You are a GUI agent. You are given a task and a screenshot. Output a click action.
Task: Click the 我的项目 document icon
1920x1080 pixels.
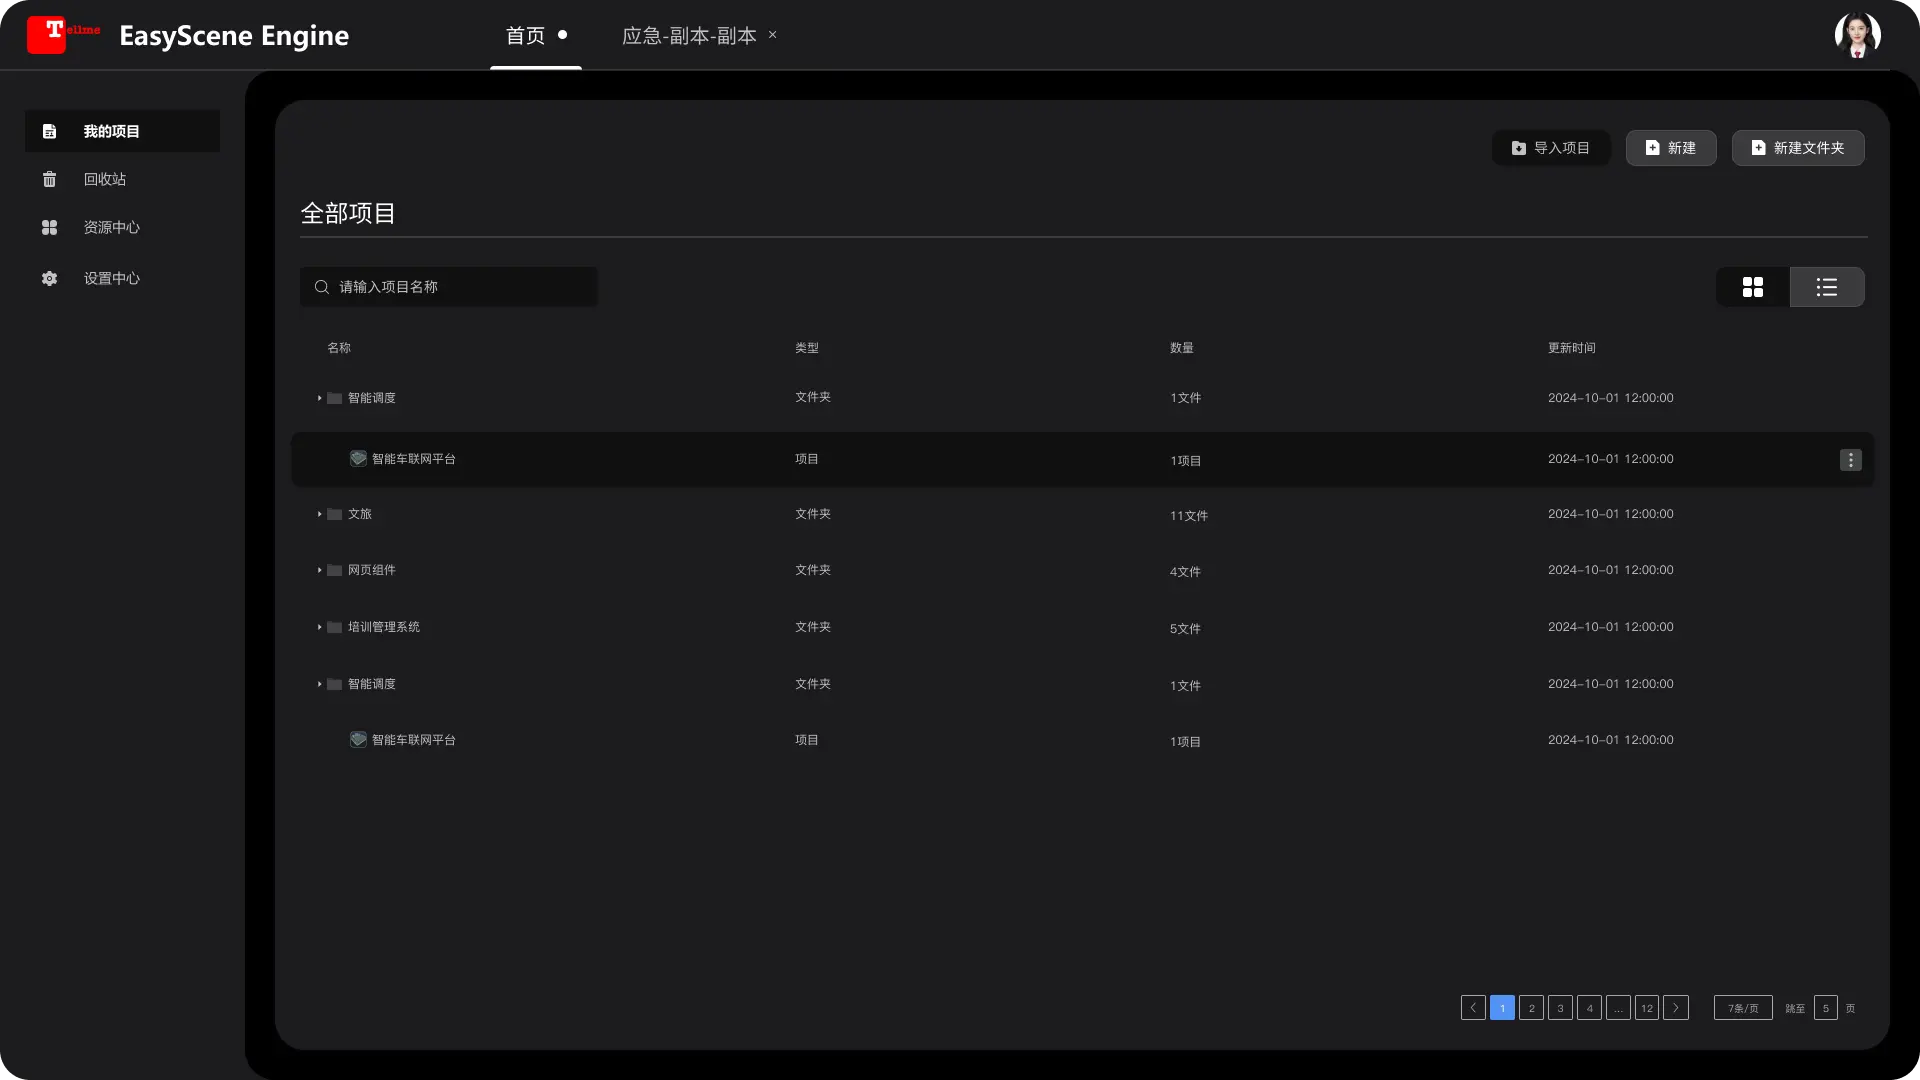(49, 131)
